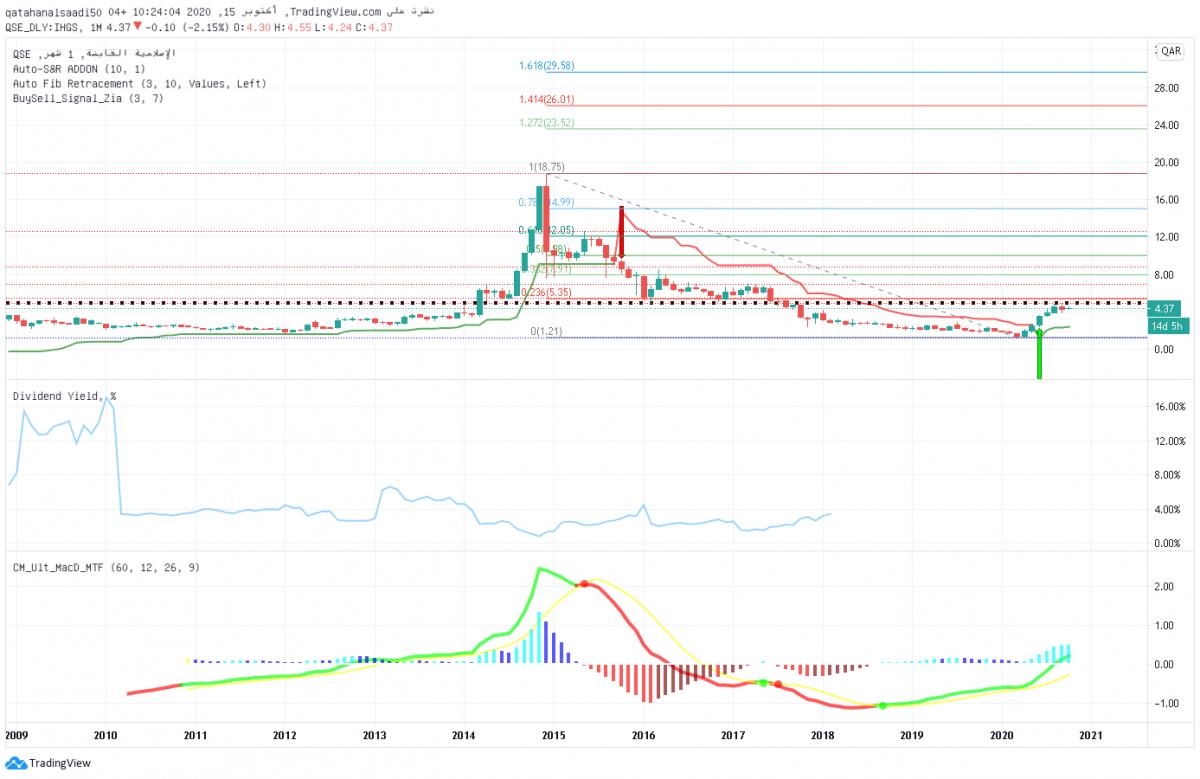Click the green MACD cross dot near 2018

[x=882, y=706]
